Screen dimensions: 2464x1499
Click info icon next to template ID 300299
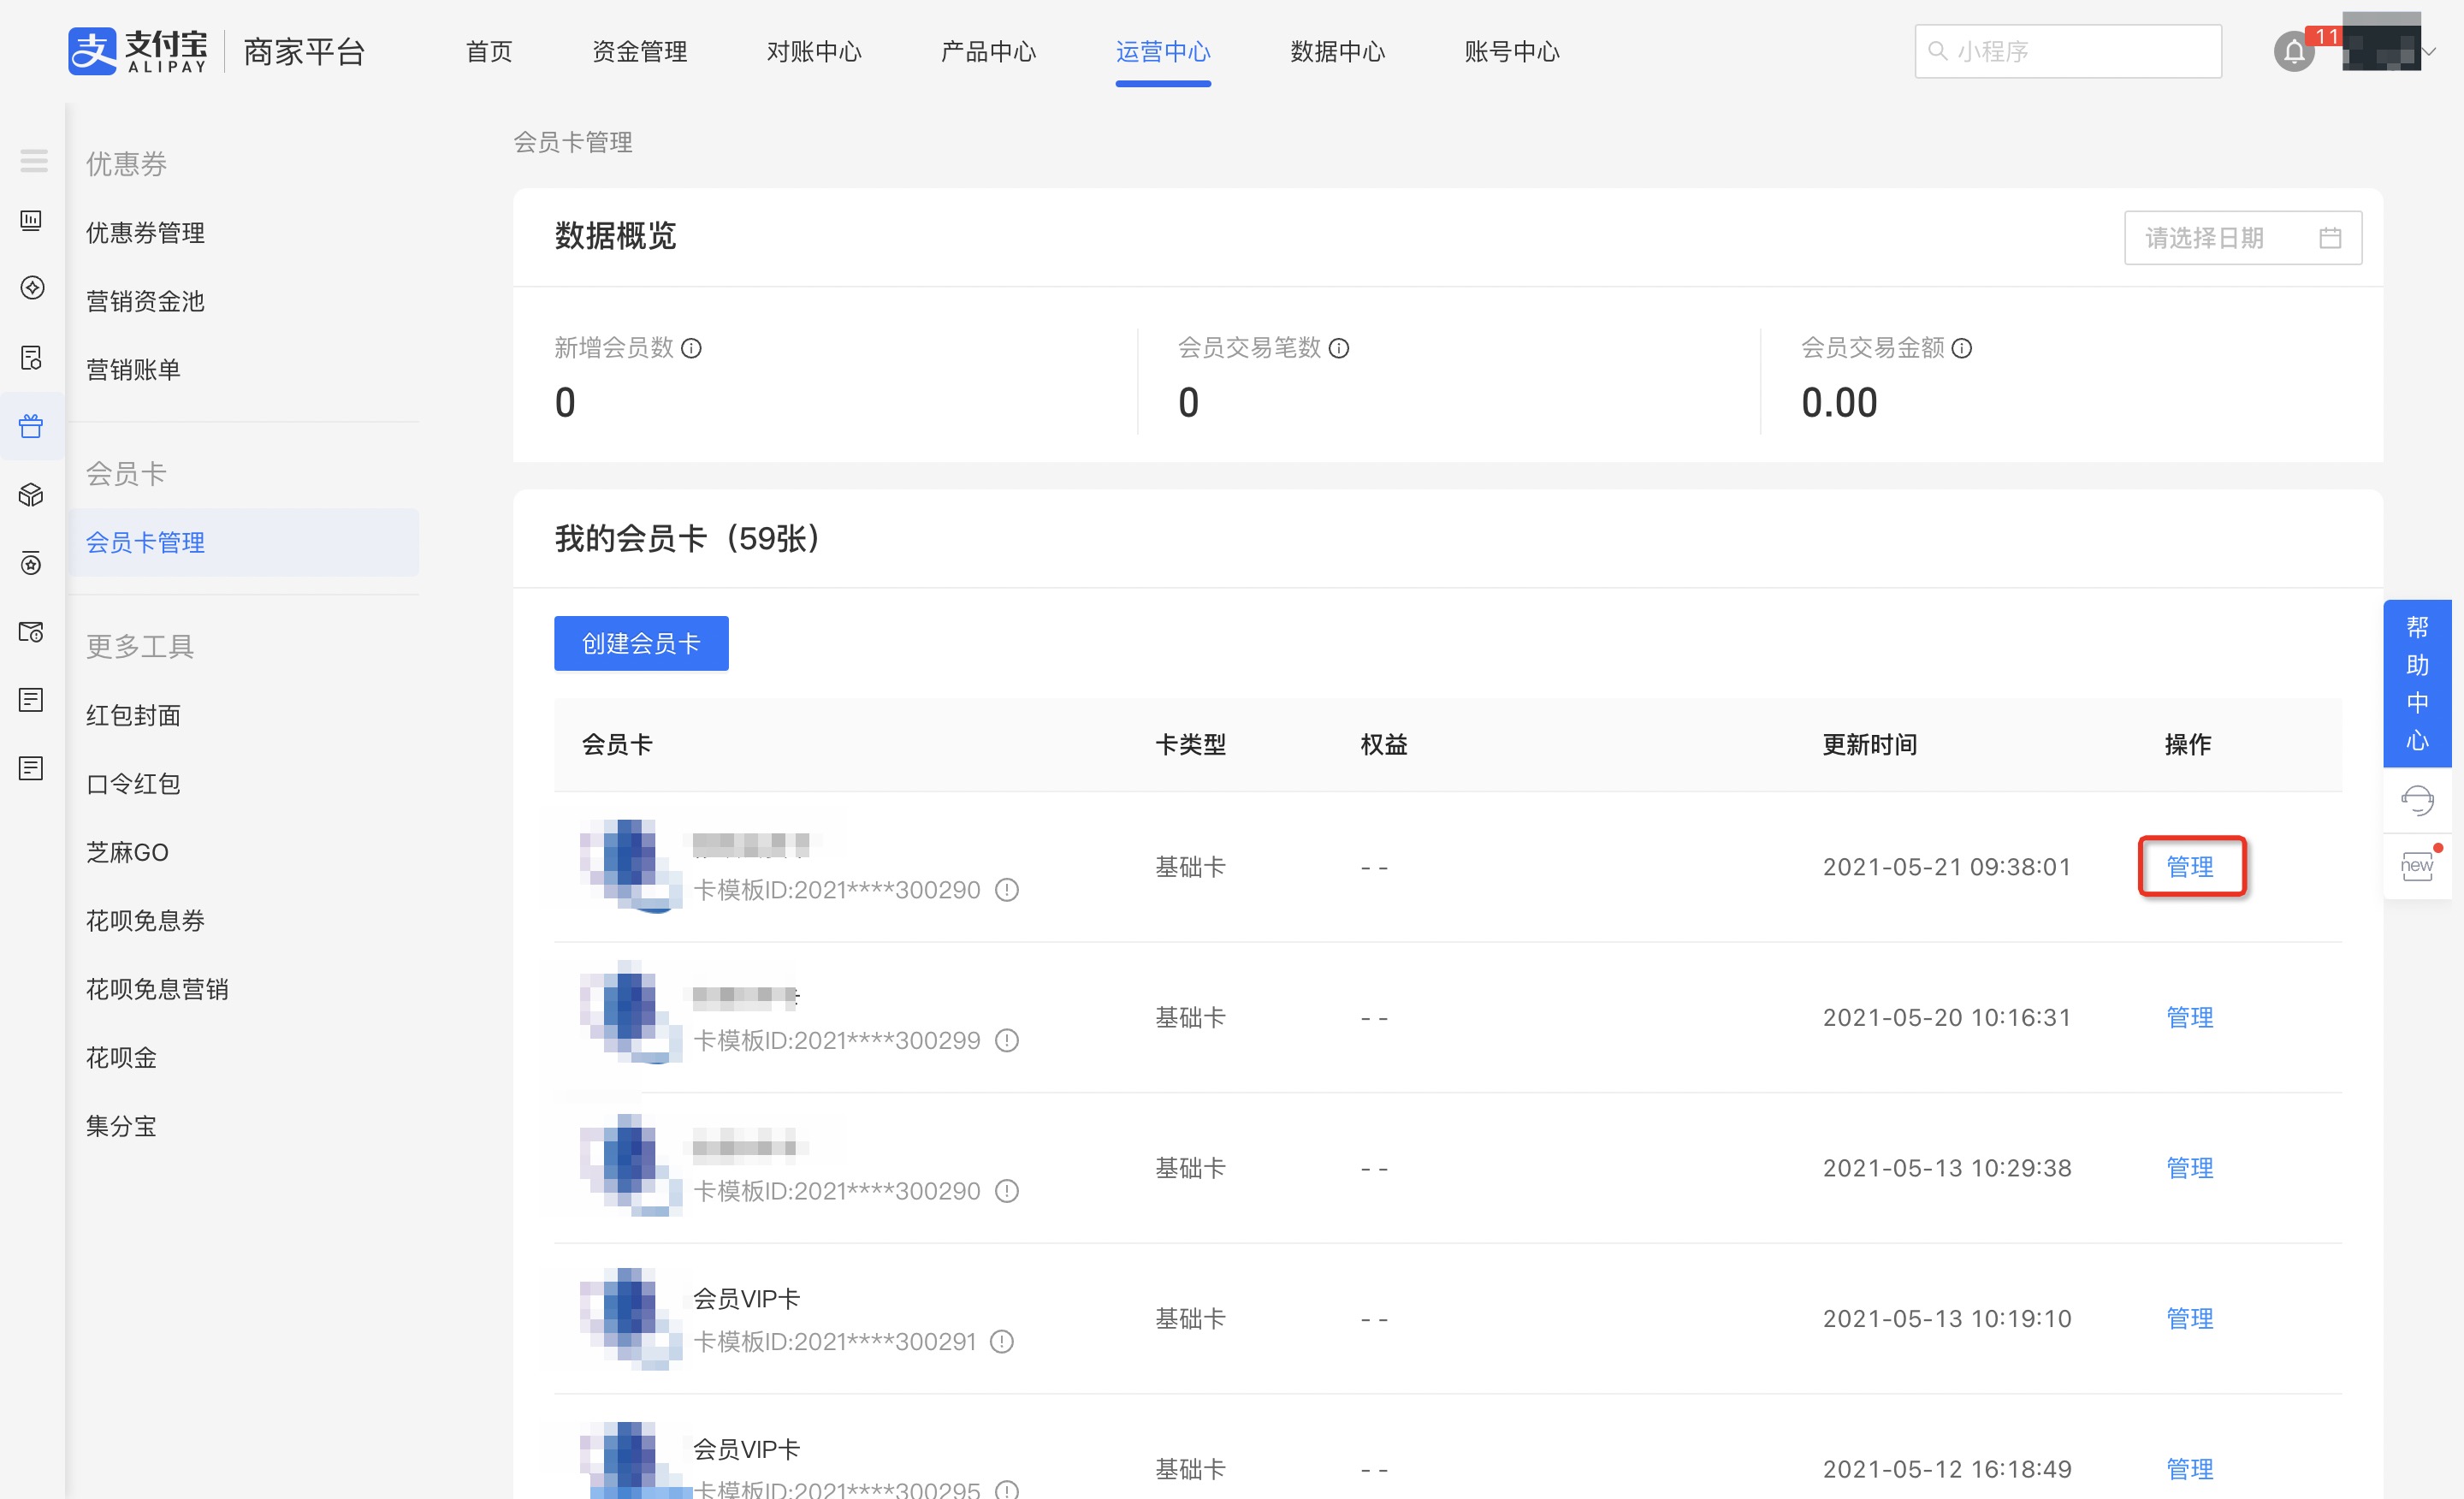click(1007, 1040)
